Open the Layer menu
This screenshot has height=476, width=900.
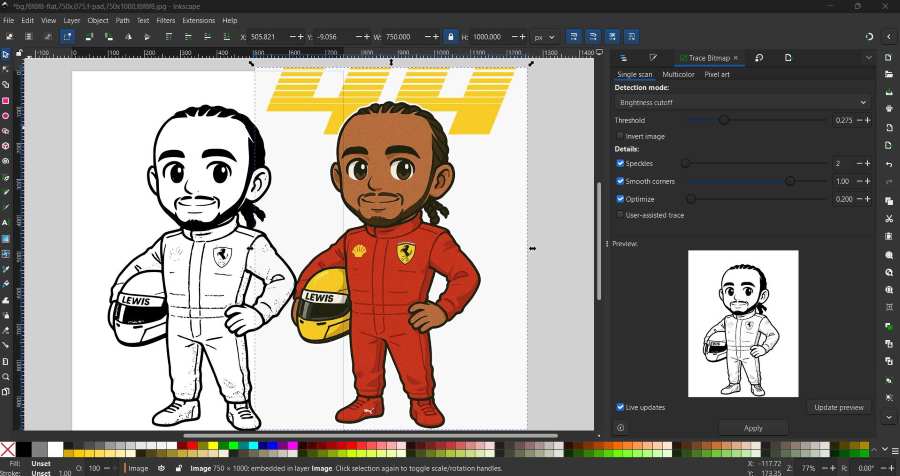pyautogui.click(x=72, y=20)
